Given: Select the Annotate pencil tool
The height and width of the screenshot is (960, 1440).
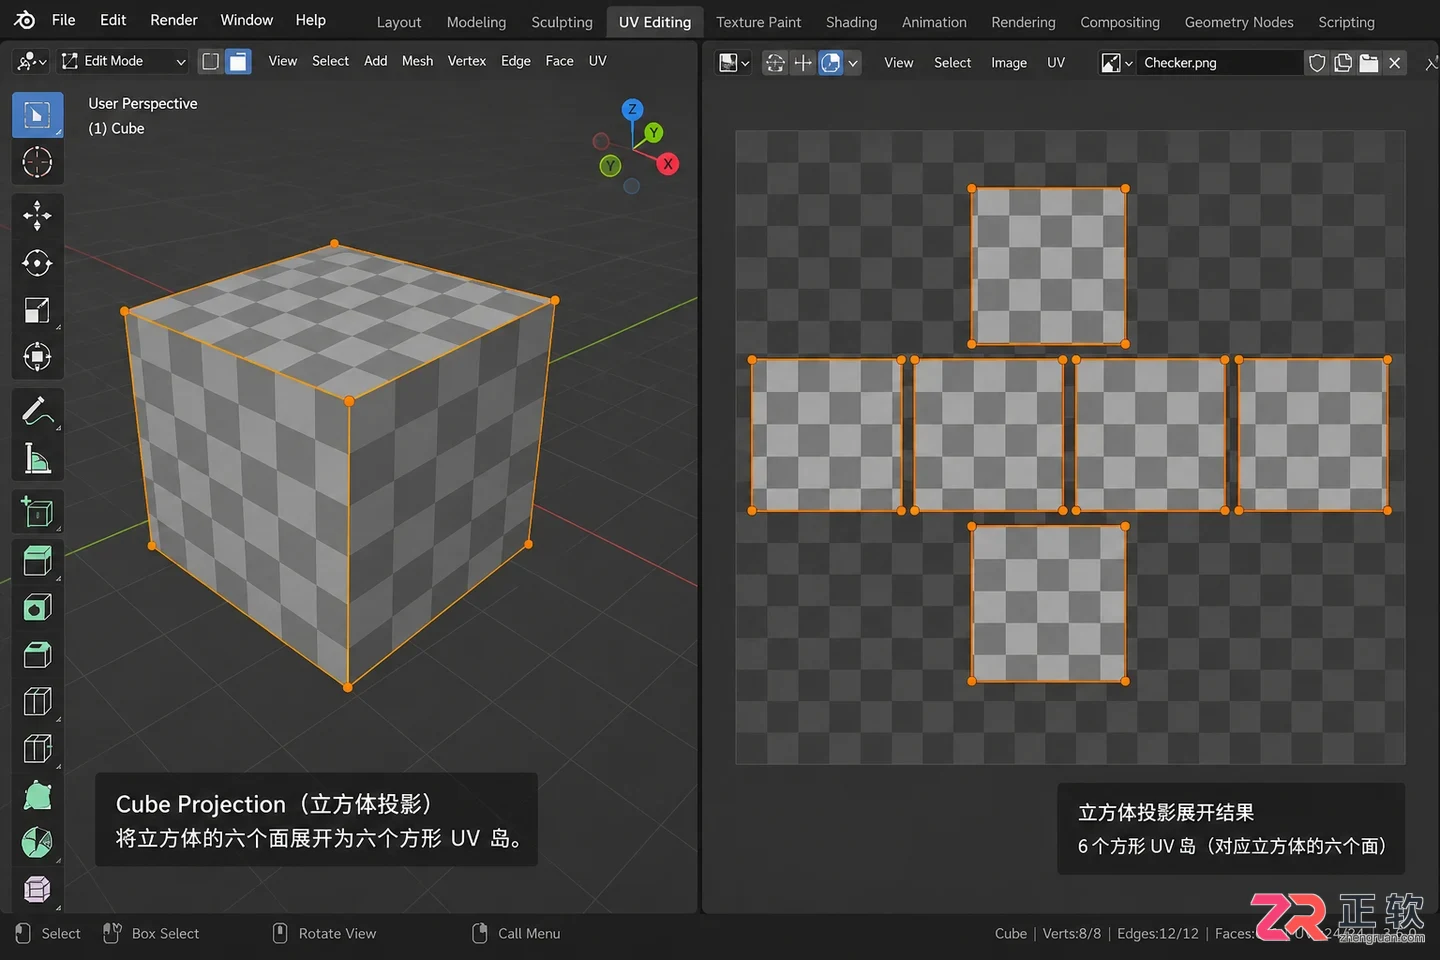Looking at the screenshot, I should tap(37, 410).
